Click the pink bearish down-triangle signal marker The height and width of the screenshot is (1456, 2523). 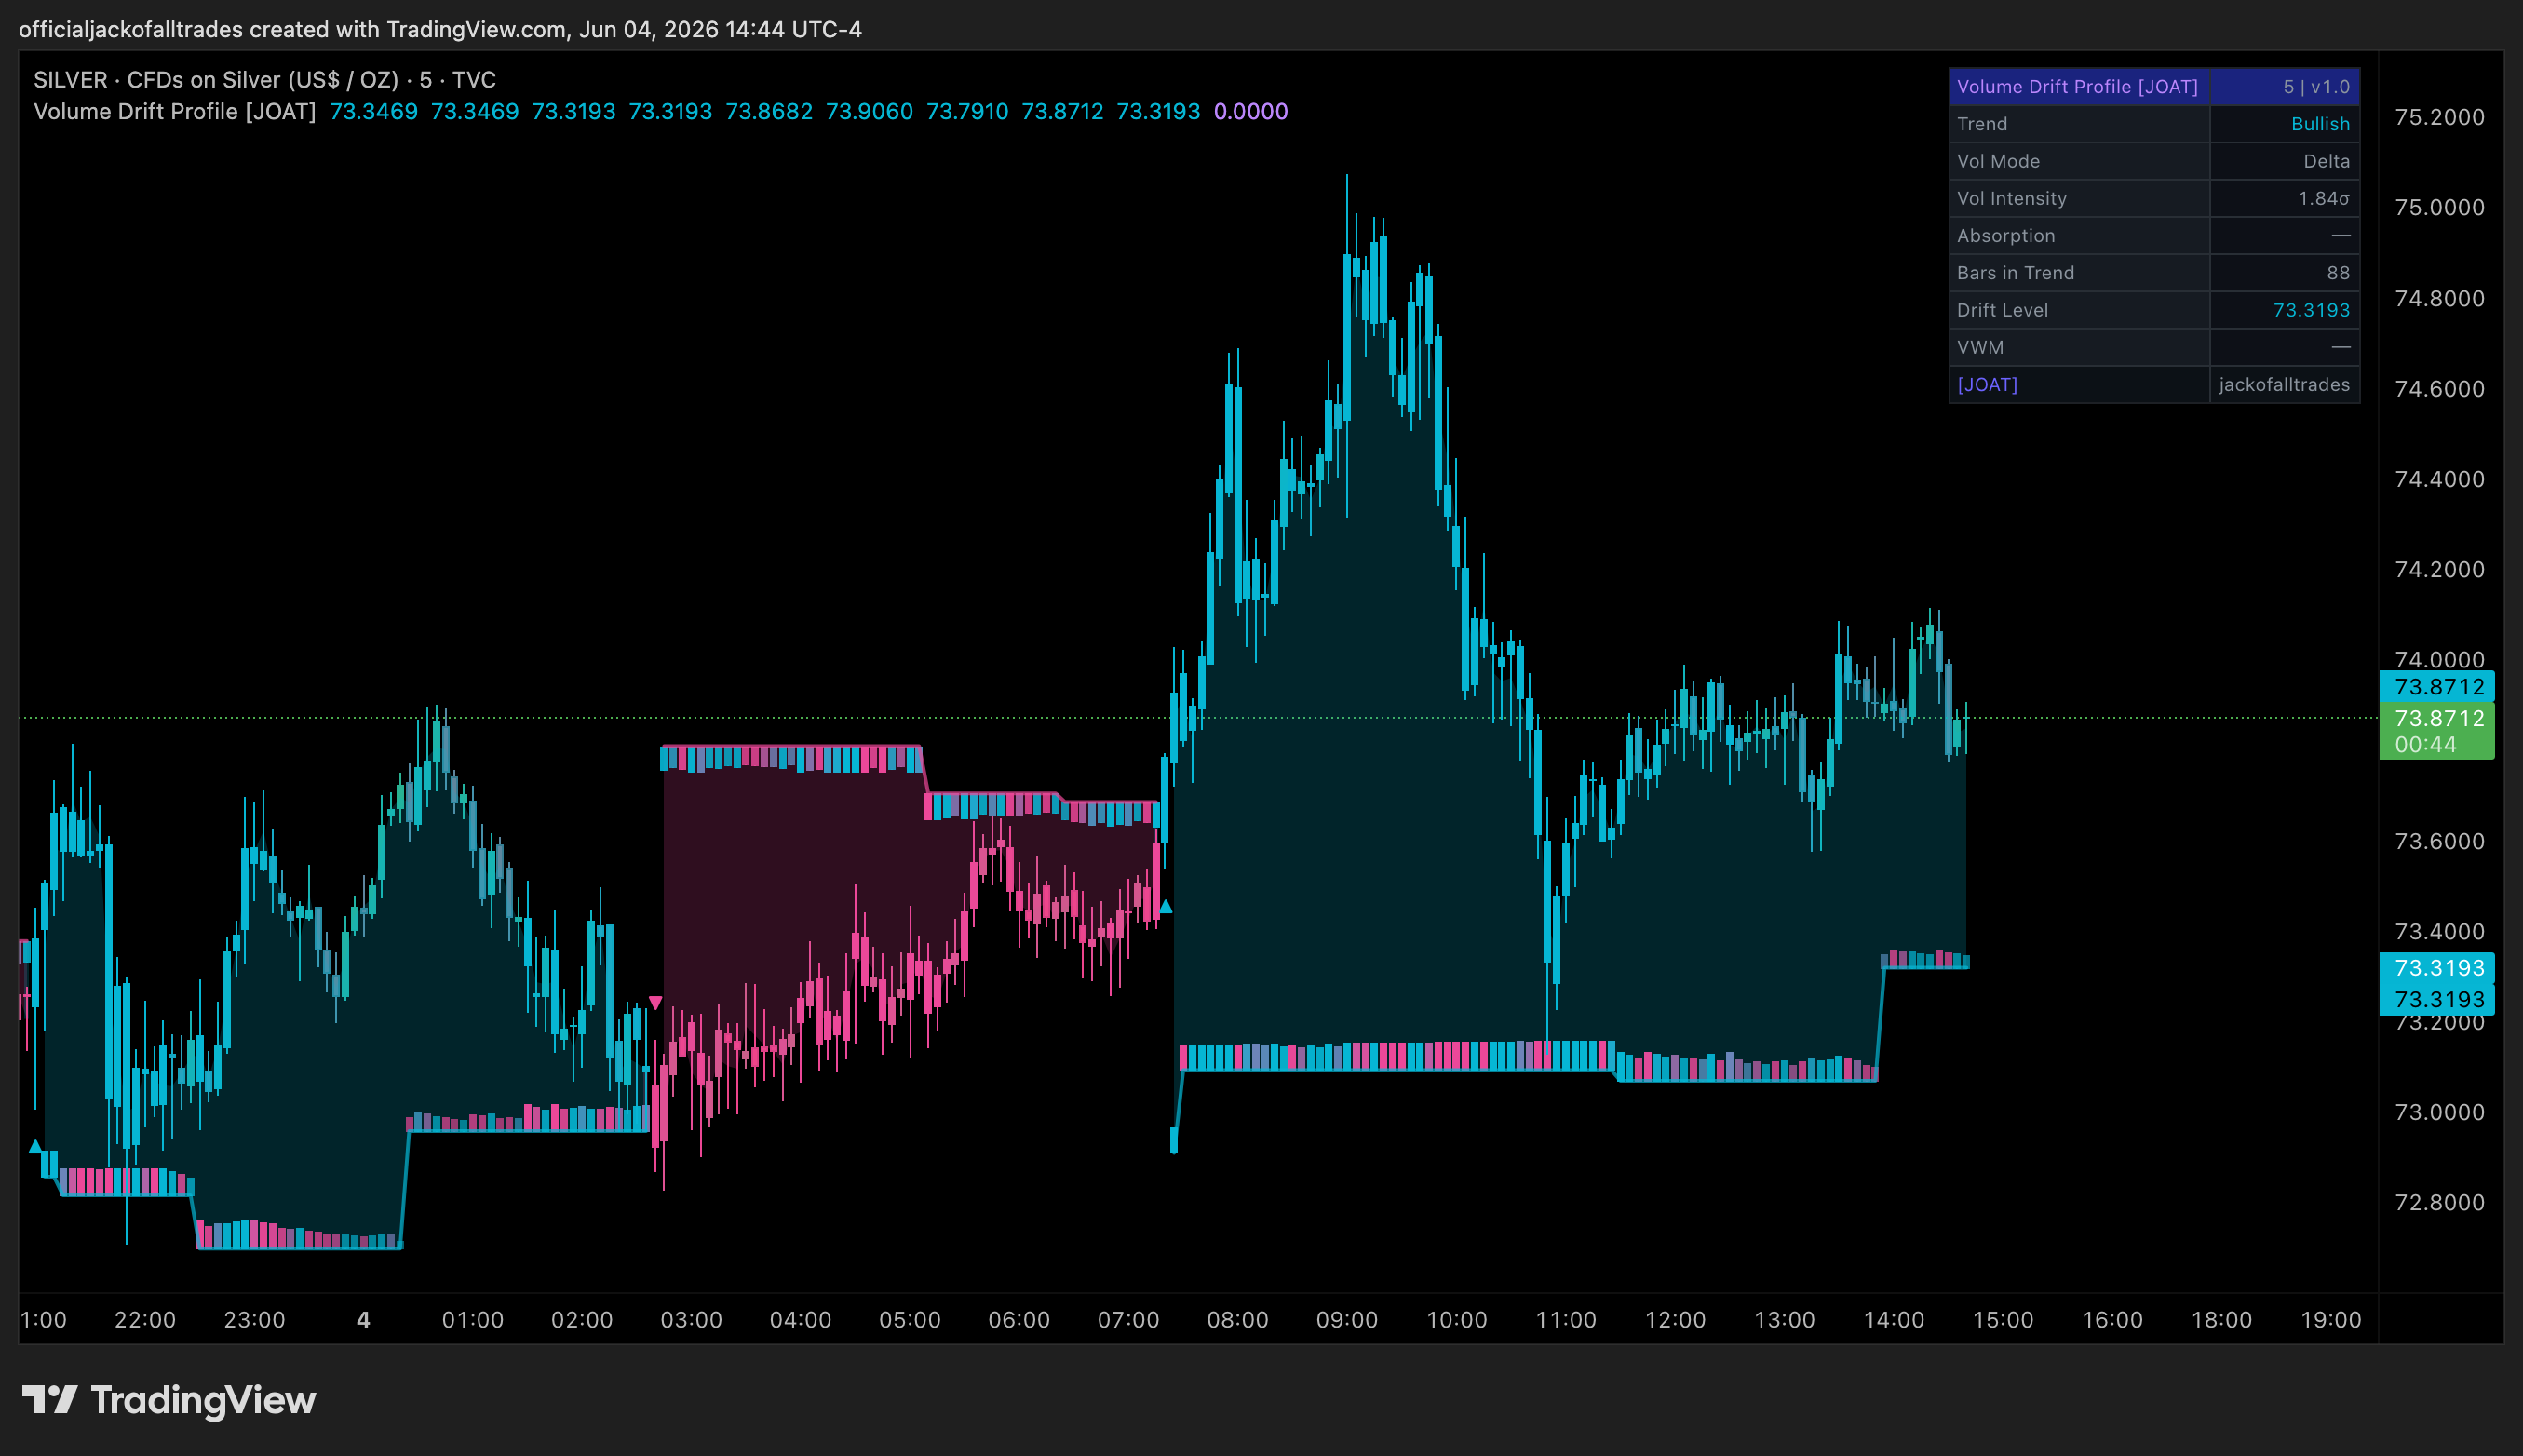[x=655, y=1002]
